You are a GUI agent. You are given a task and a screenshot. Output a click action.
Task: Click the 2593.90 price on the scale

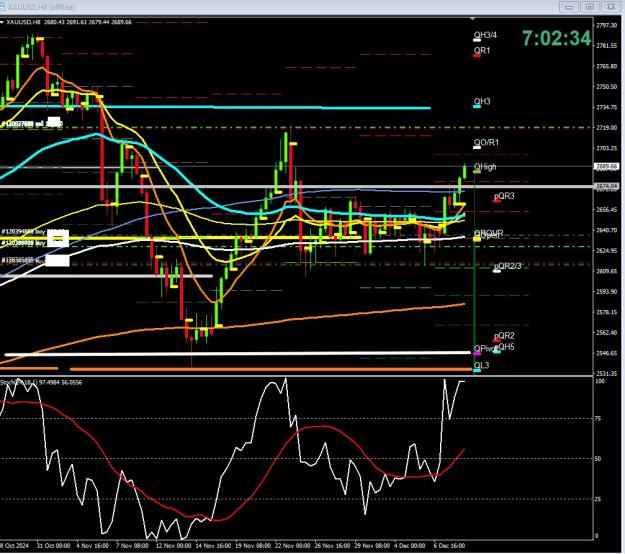(607, 291)
